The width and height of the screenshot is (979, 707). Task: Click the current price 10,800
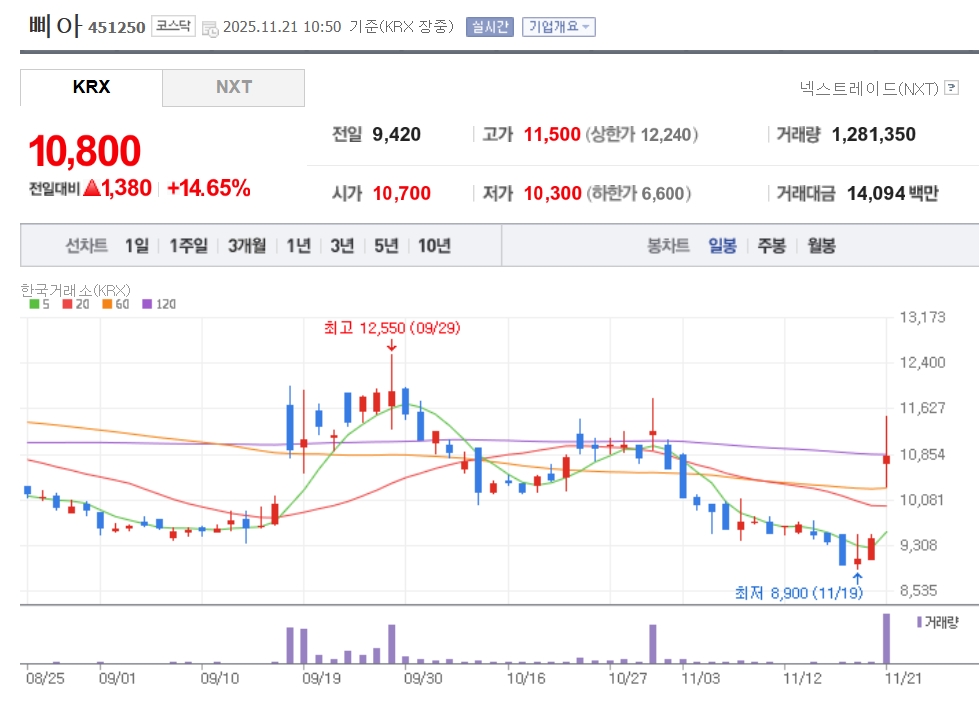coord(85,151)
